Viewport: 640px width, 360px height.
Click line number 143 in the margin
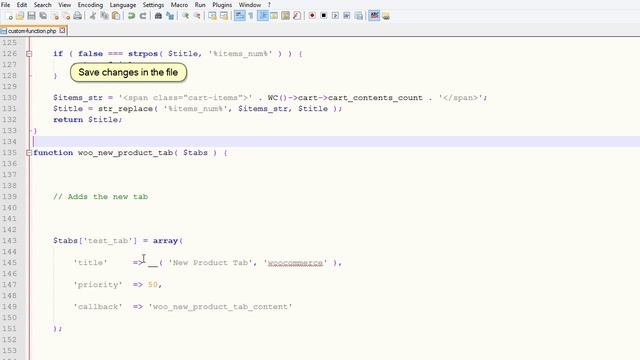pyautogui.click(x=9, y=241)
